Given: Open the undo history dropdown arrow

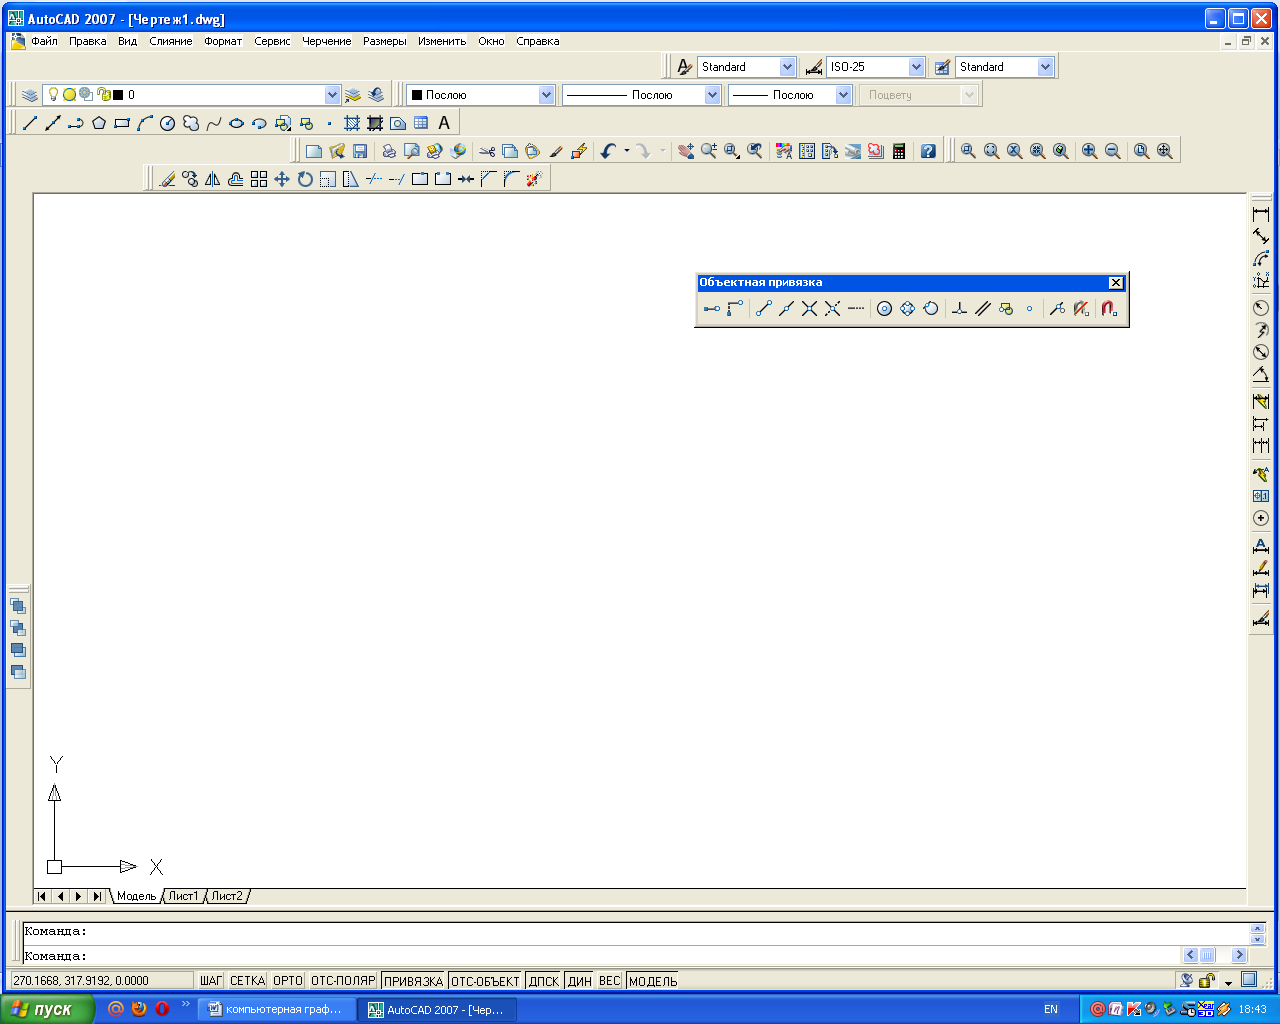Looking at the screenshot, I should (627, 151).
